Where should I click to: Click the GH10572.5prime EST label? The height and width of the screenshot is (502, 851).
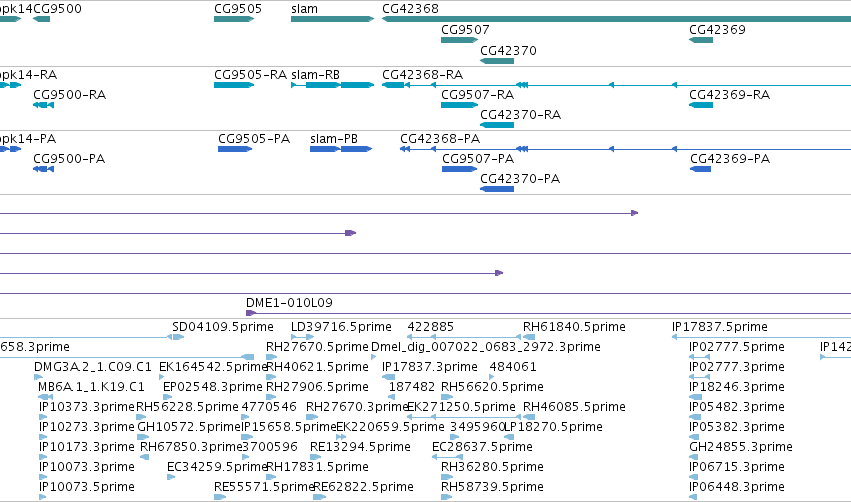(x=189, y=427)
